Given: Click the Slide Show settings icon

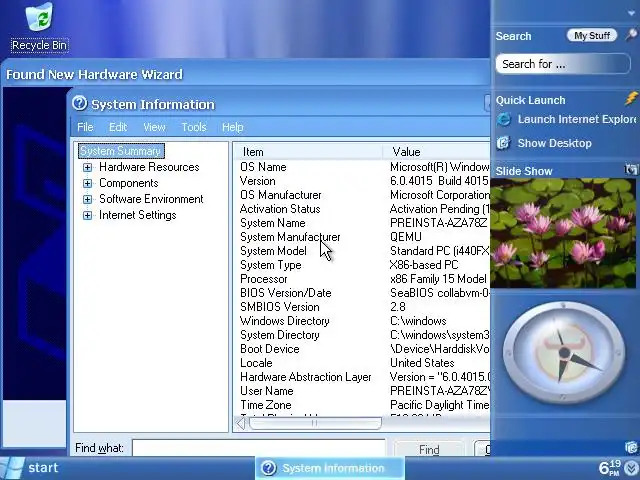Looking at the screenshot, I should pyautogui.click(x=631, y=169).
